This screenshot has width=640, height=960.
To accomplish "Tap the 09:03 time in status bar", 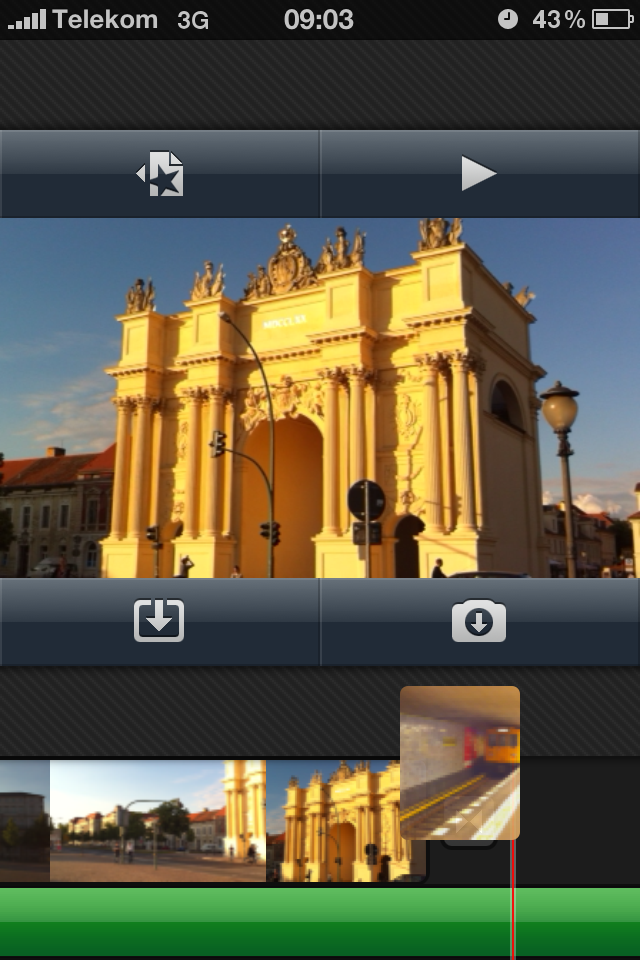I will (x=318, y=20).
